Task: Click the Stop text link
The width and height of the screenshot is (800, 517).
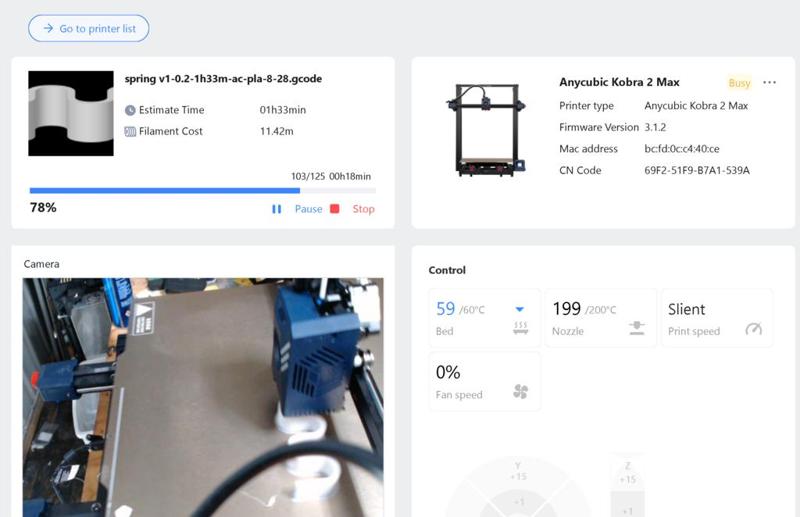Action: pyautogui.click(x=363, y=209)
